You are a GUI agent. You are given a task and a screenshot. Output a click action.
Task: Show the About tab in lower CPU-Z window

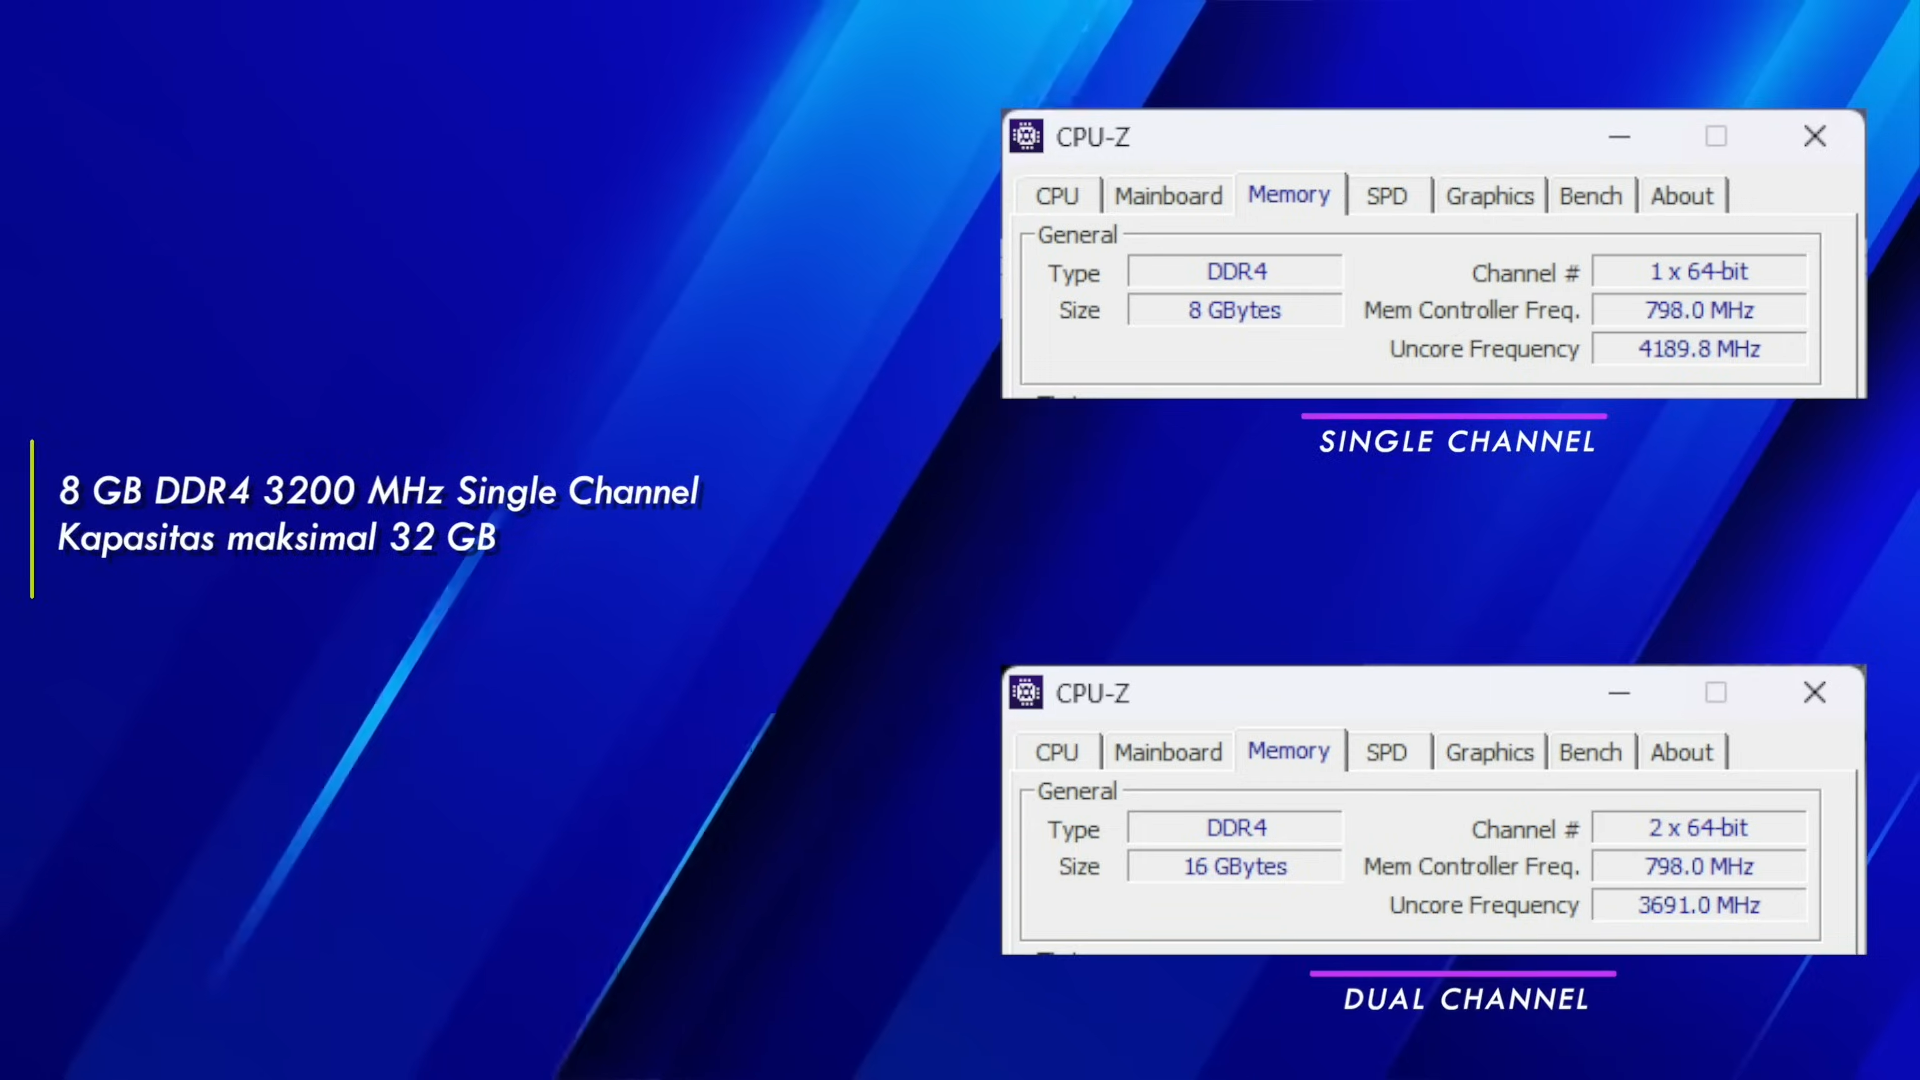coord(1682,752)
